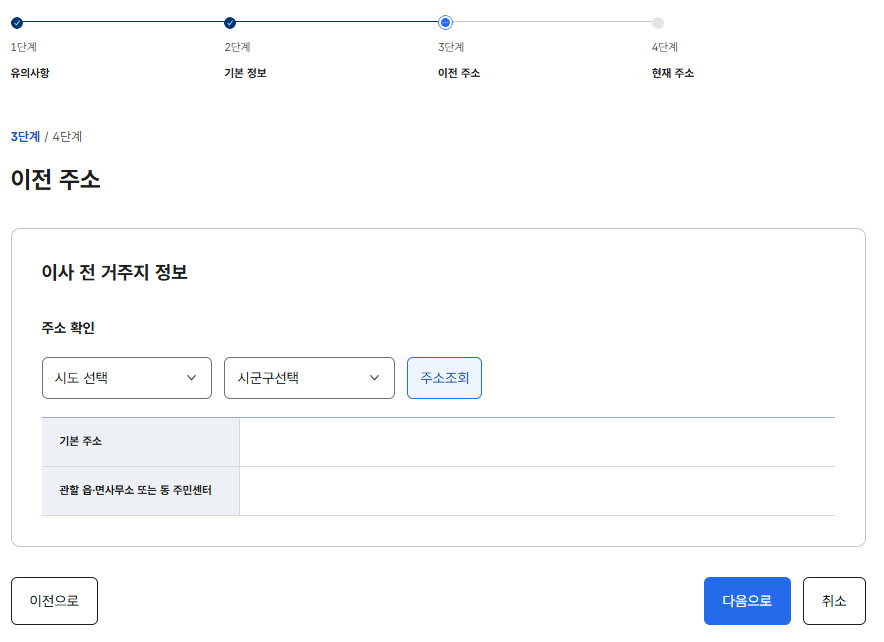
Task: Click the step 4 inactive gray dot
Action: click(x=658, y=23)
